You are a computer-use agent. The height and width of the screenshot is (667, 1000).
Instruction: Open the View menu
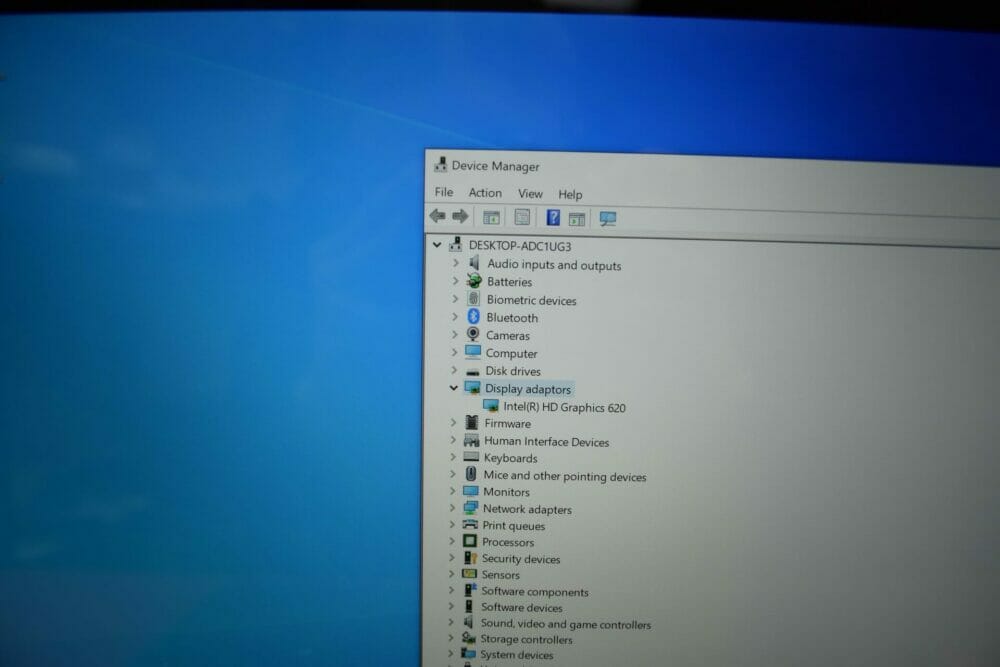tap(530, 193)
